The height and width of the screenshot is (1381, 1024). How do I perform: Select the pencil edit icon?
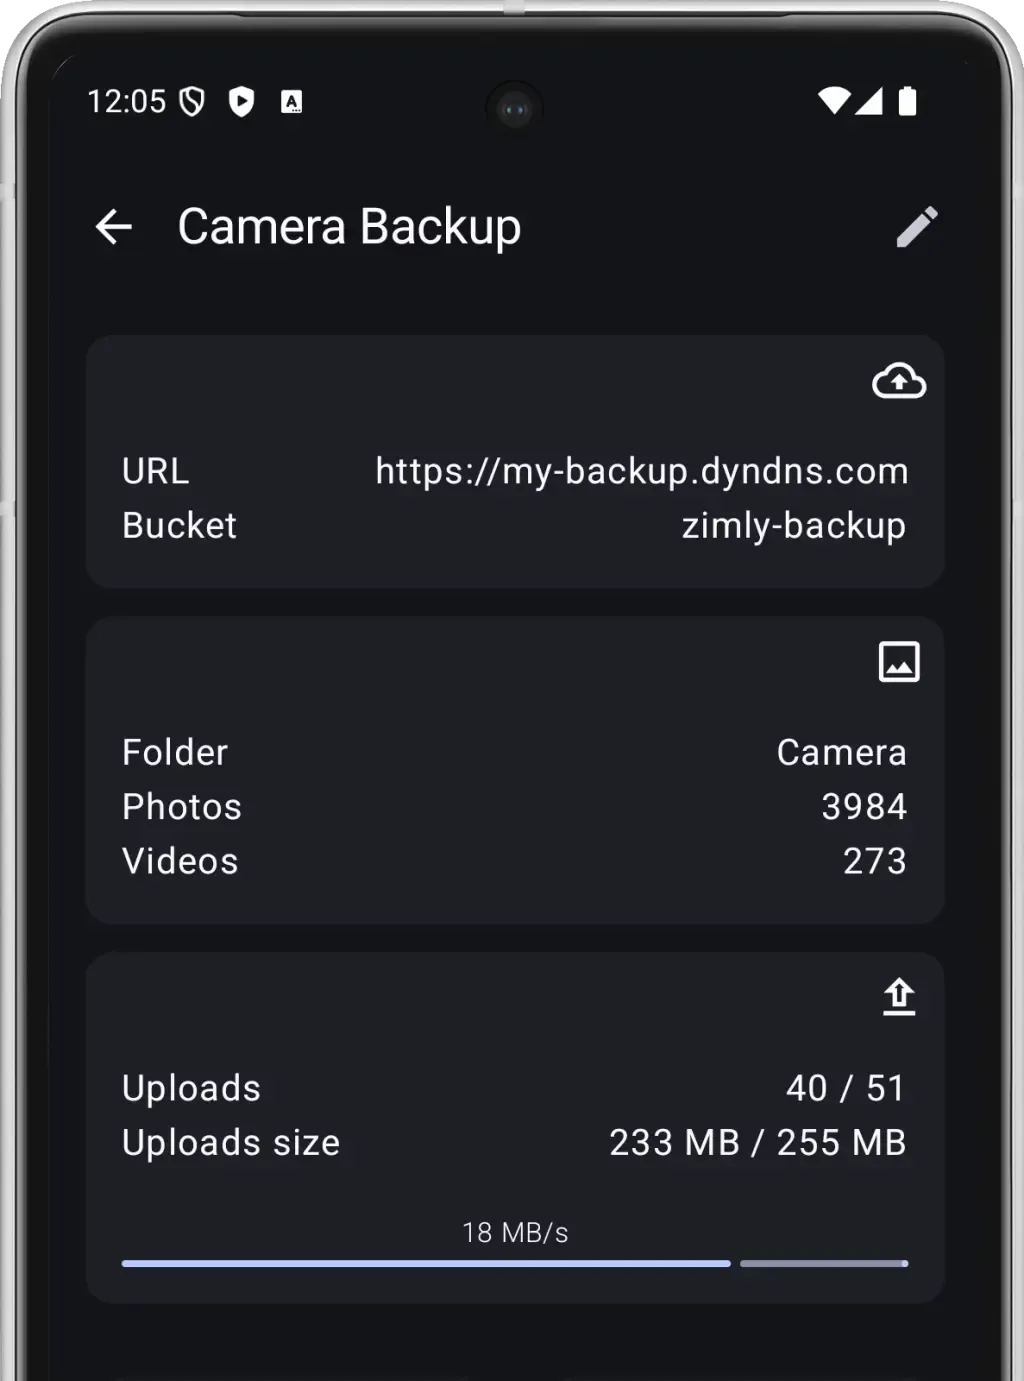(x=917, y=226)
